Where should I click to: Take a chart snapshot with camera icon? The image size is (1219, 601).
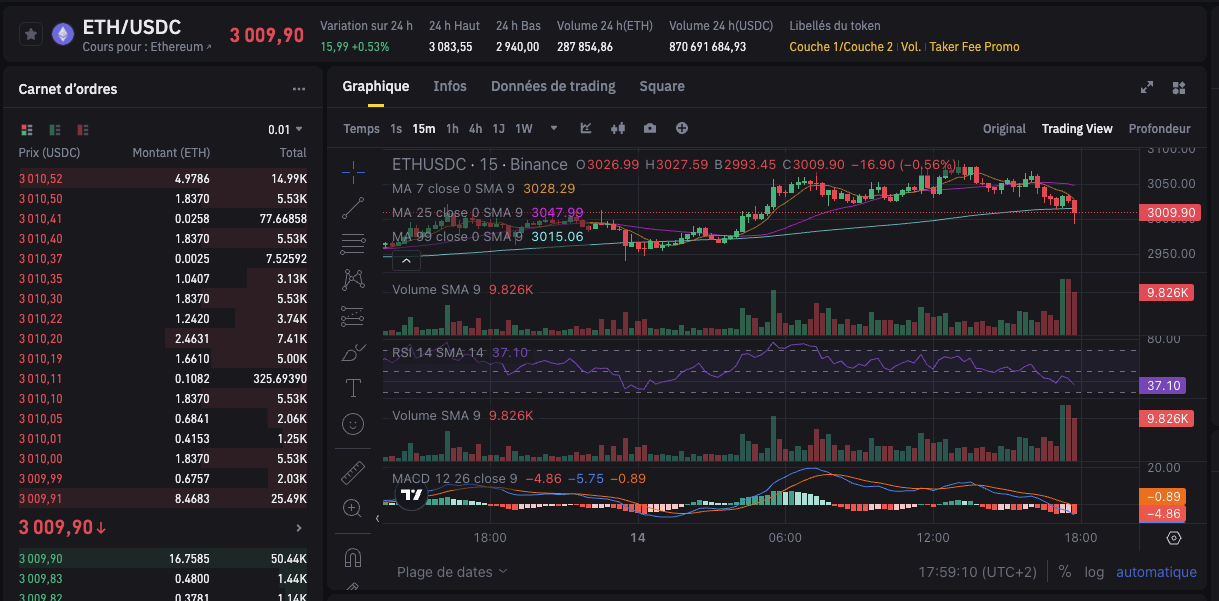click(650, 128)
